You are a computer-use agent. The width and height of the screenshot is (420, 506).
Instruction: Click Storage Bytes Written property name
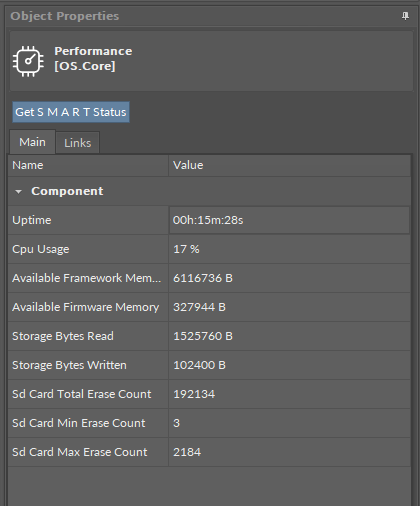tap(69, 365)
